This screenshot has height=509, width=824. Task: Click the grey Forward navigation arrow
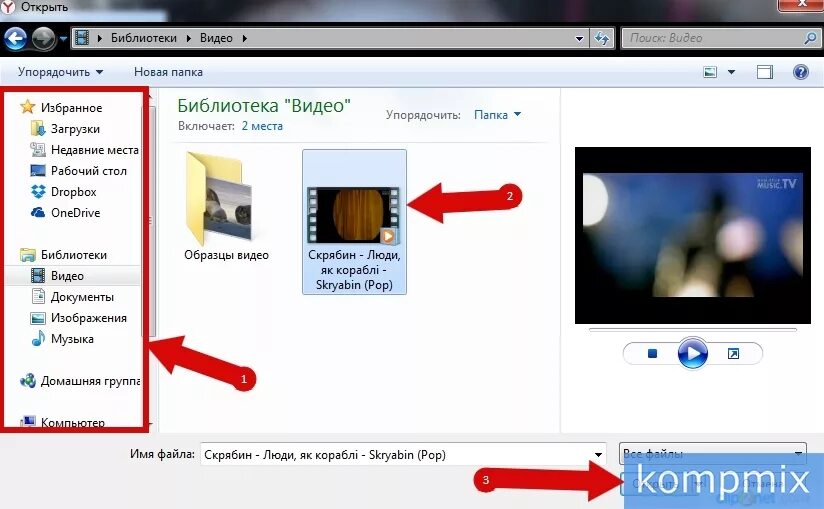(x=43, y=39)
